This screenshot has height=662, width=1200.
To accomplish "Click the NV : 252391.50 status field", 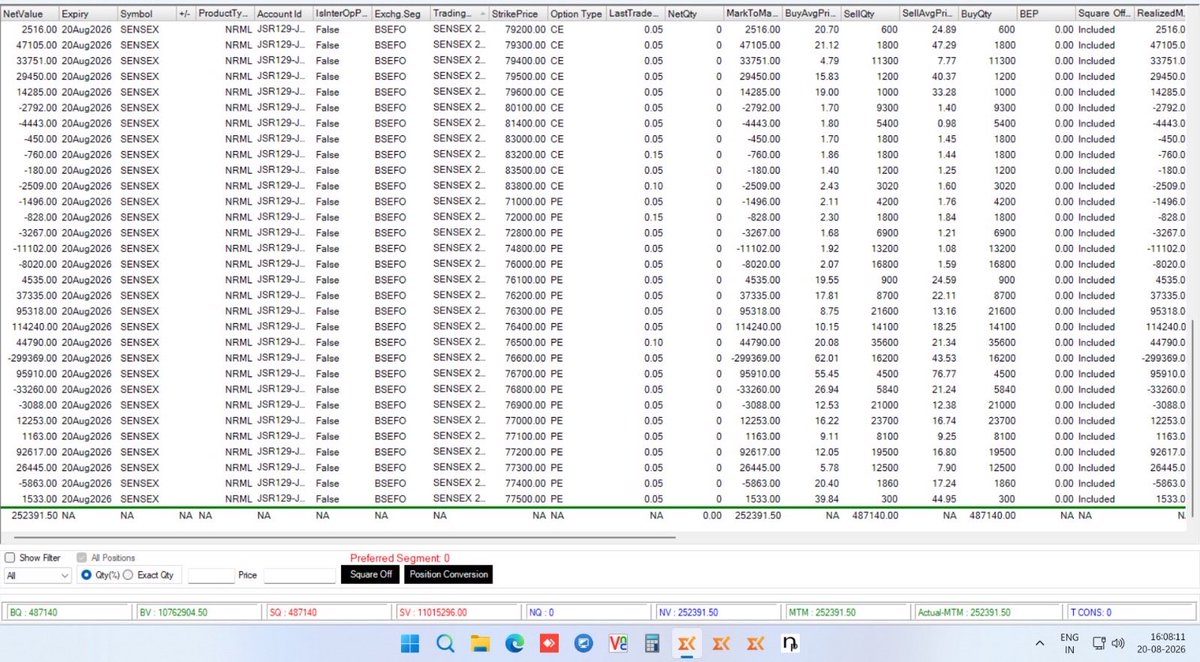I will point(718,612).
